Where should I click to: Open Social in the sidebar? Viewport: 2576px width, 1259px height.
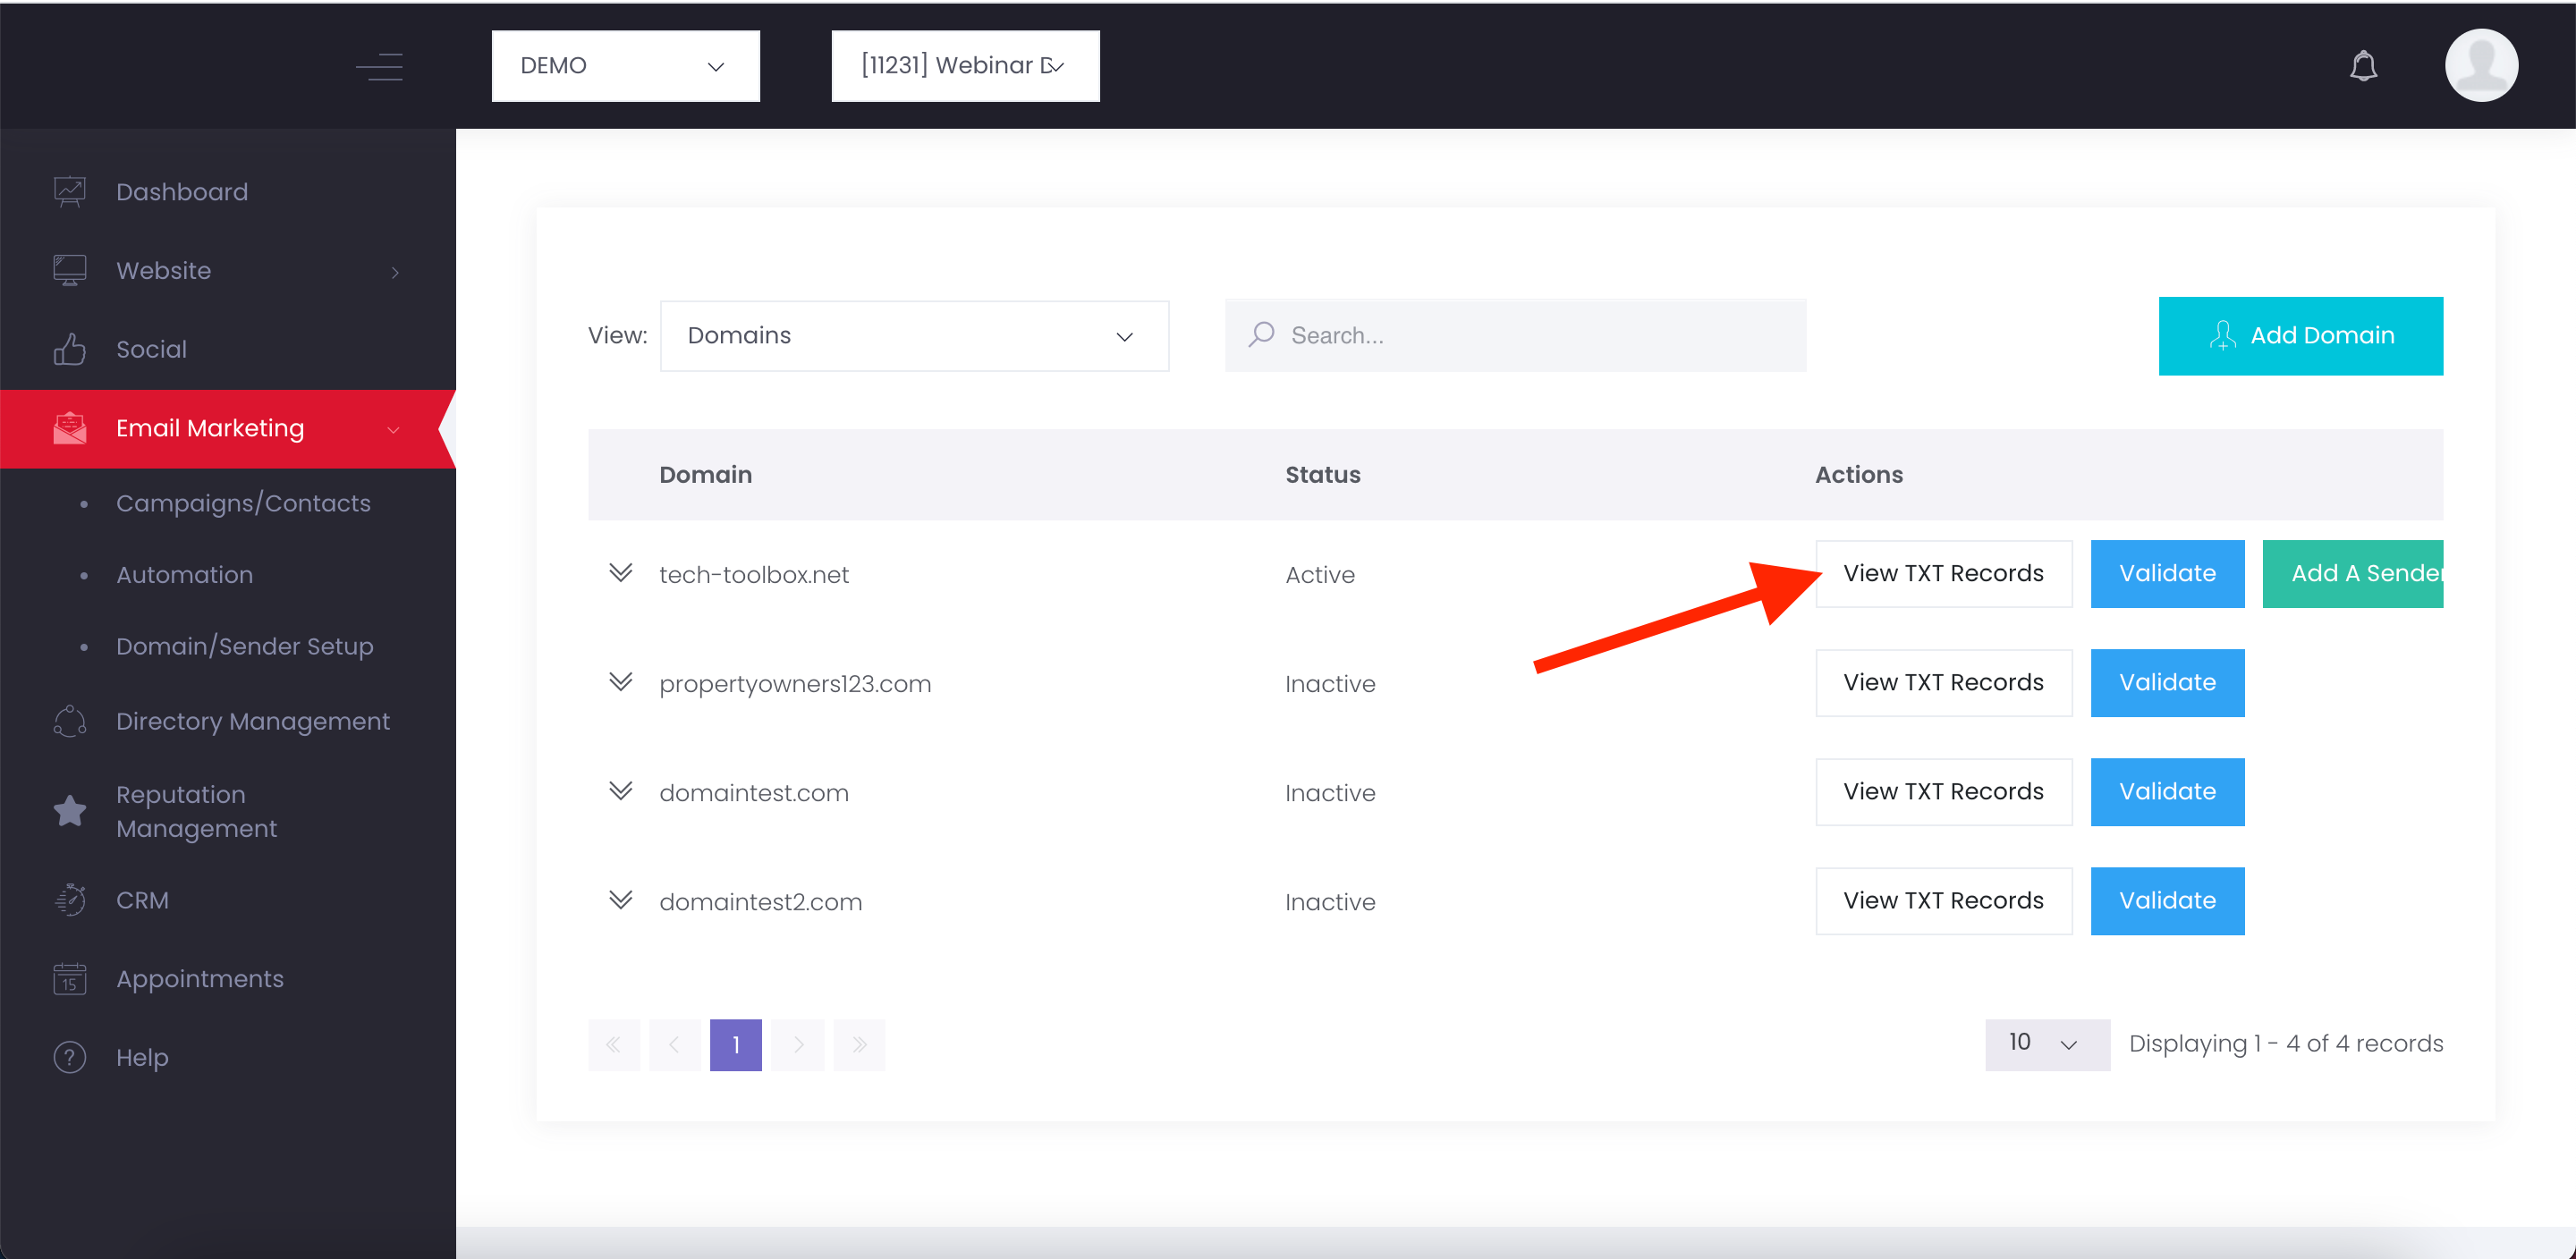coord(151,349)
